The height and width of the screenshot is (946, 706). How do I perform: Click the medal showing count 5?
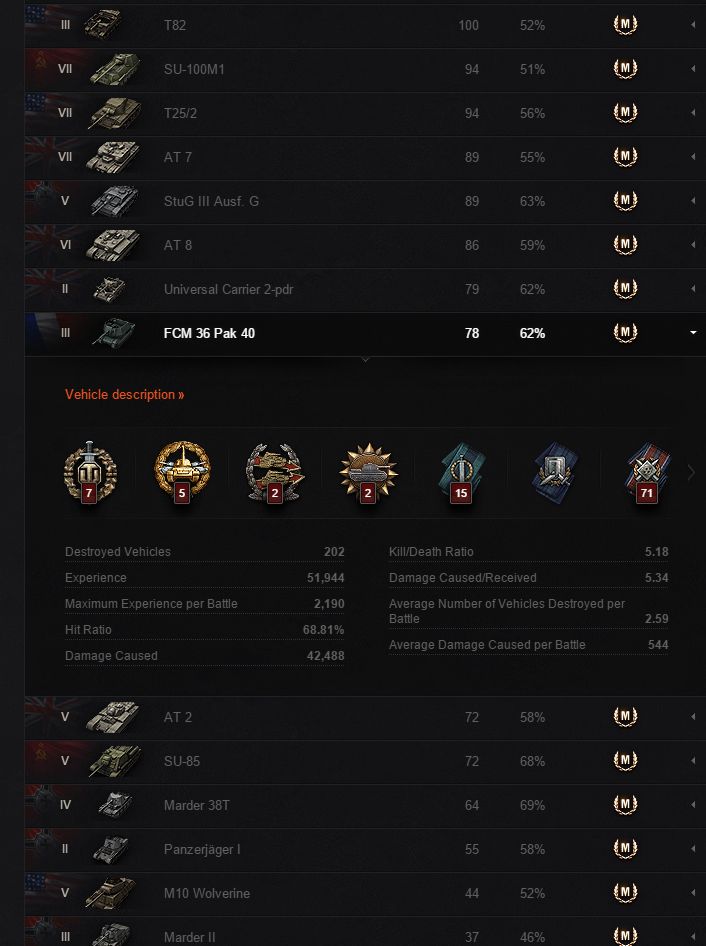[182, 472]
